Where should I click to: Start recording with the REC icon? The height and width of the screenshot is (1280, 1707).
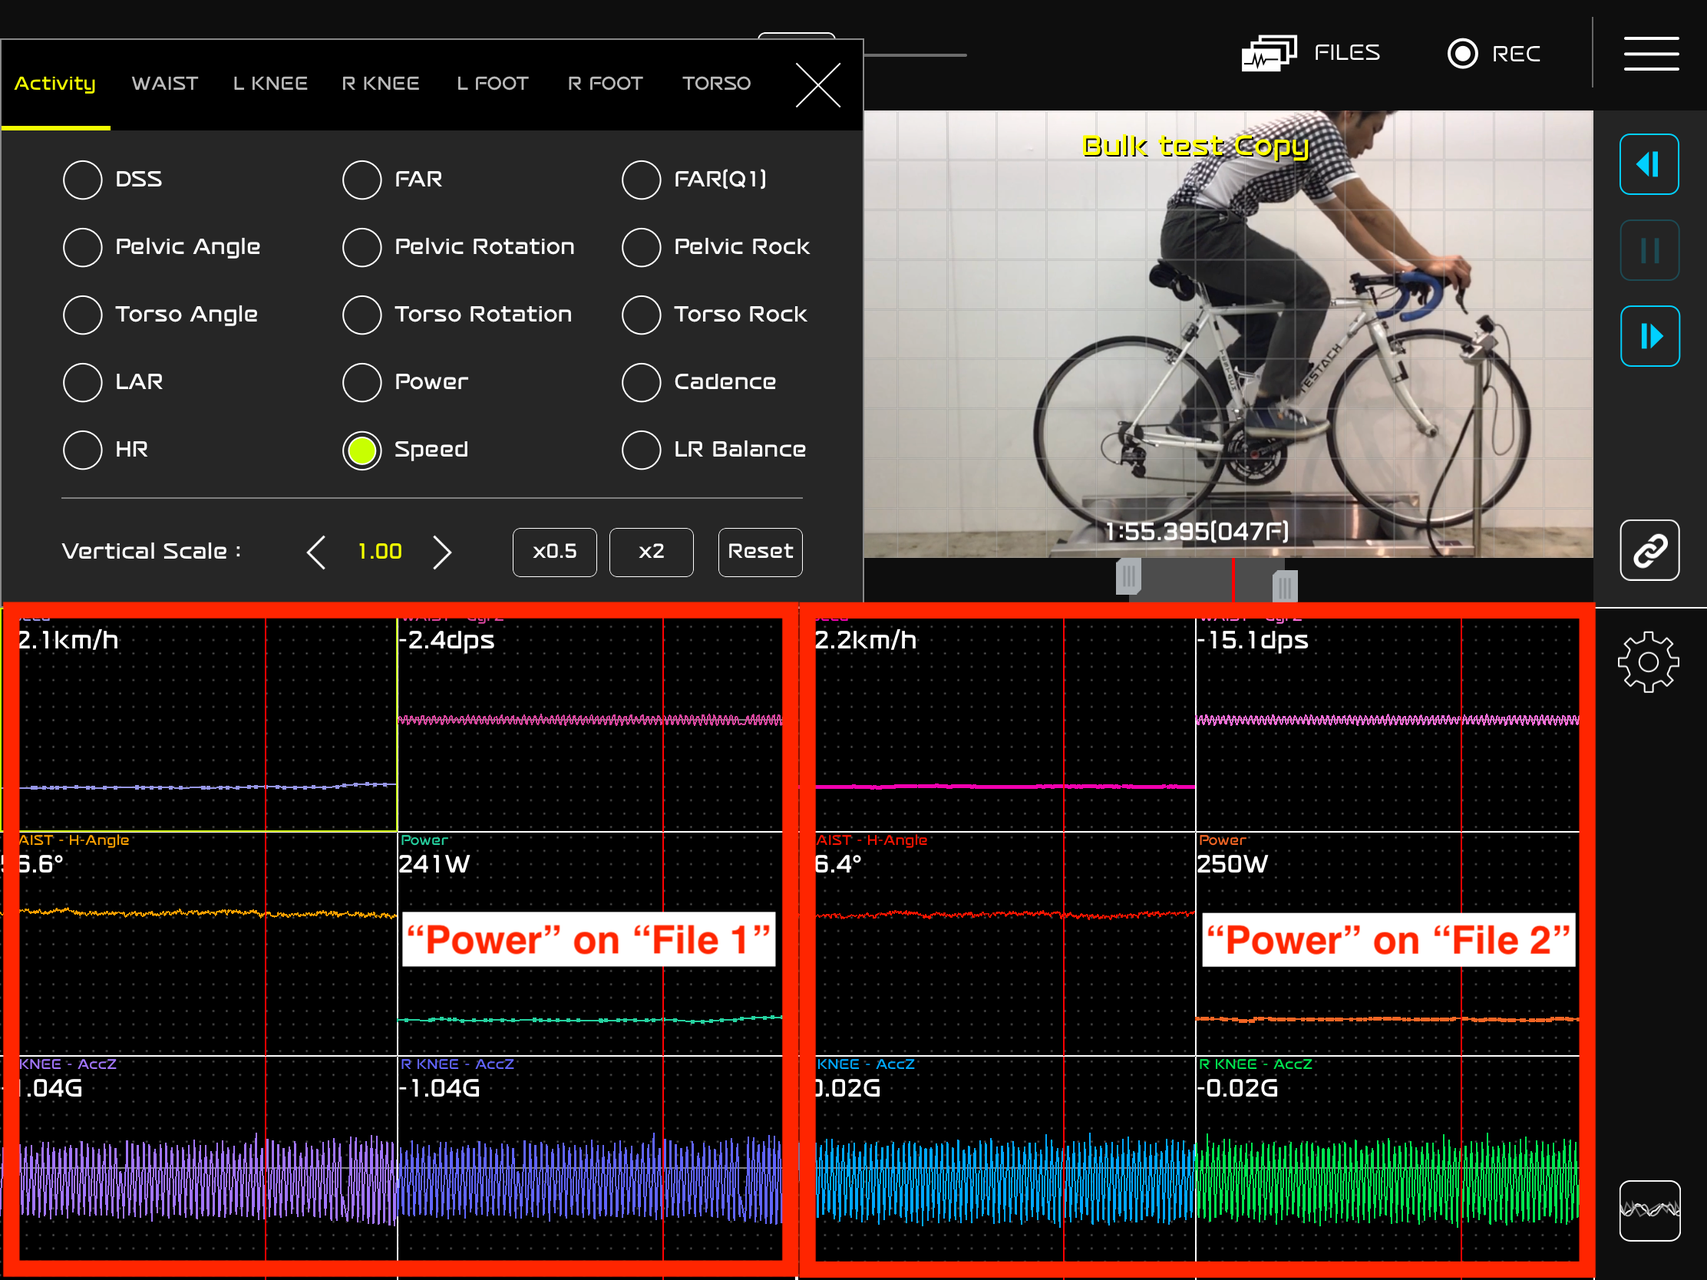click(1463, 53)
